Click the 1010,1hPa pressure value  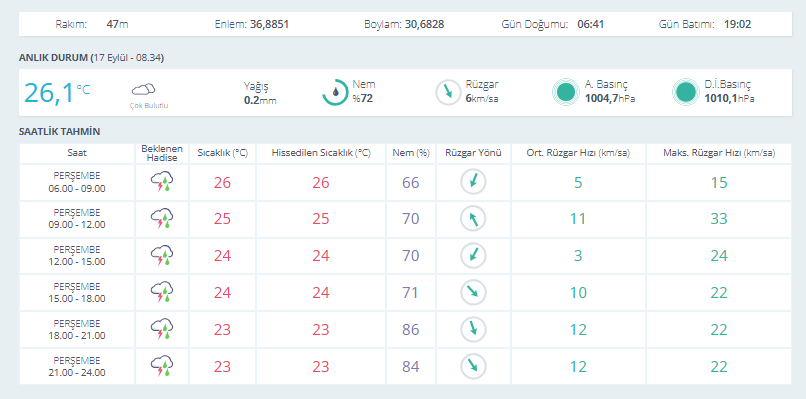pos(729,99)
